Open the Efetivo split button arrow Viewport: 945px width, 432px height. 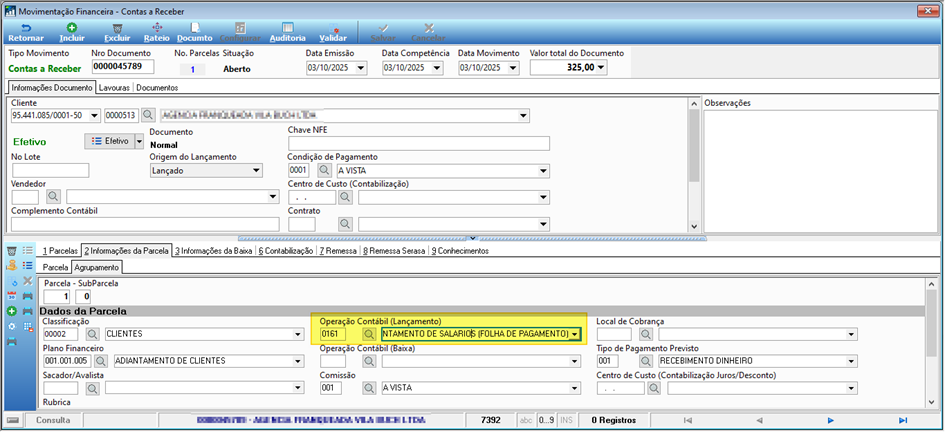[x=139, y=141]
